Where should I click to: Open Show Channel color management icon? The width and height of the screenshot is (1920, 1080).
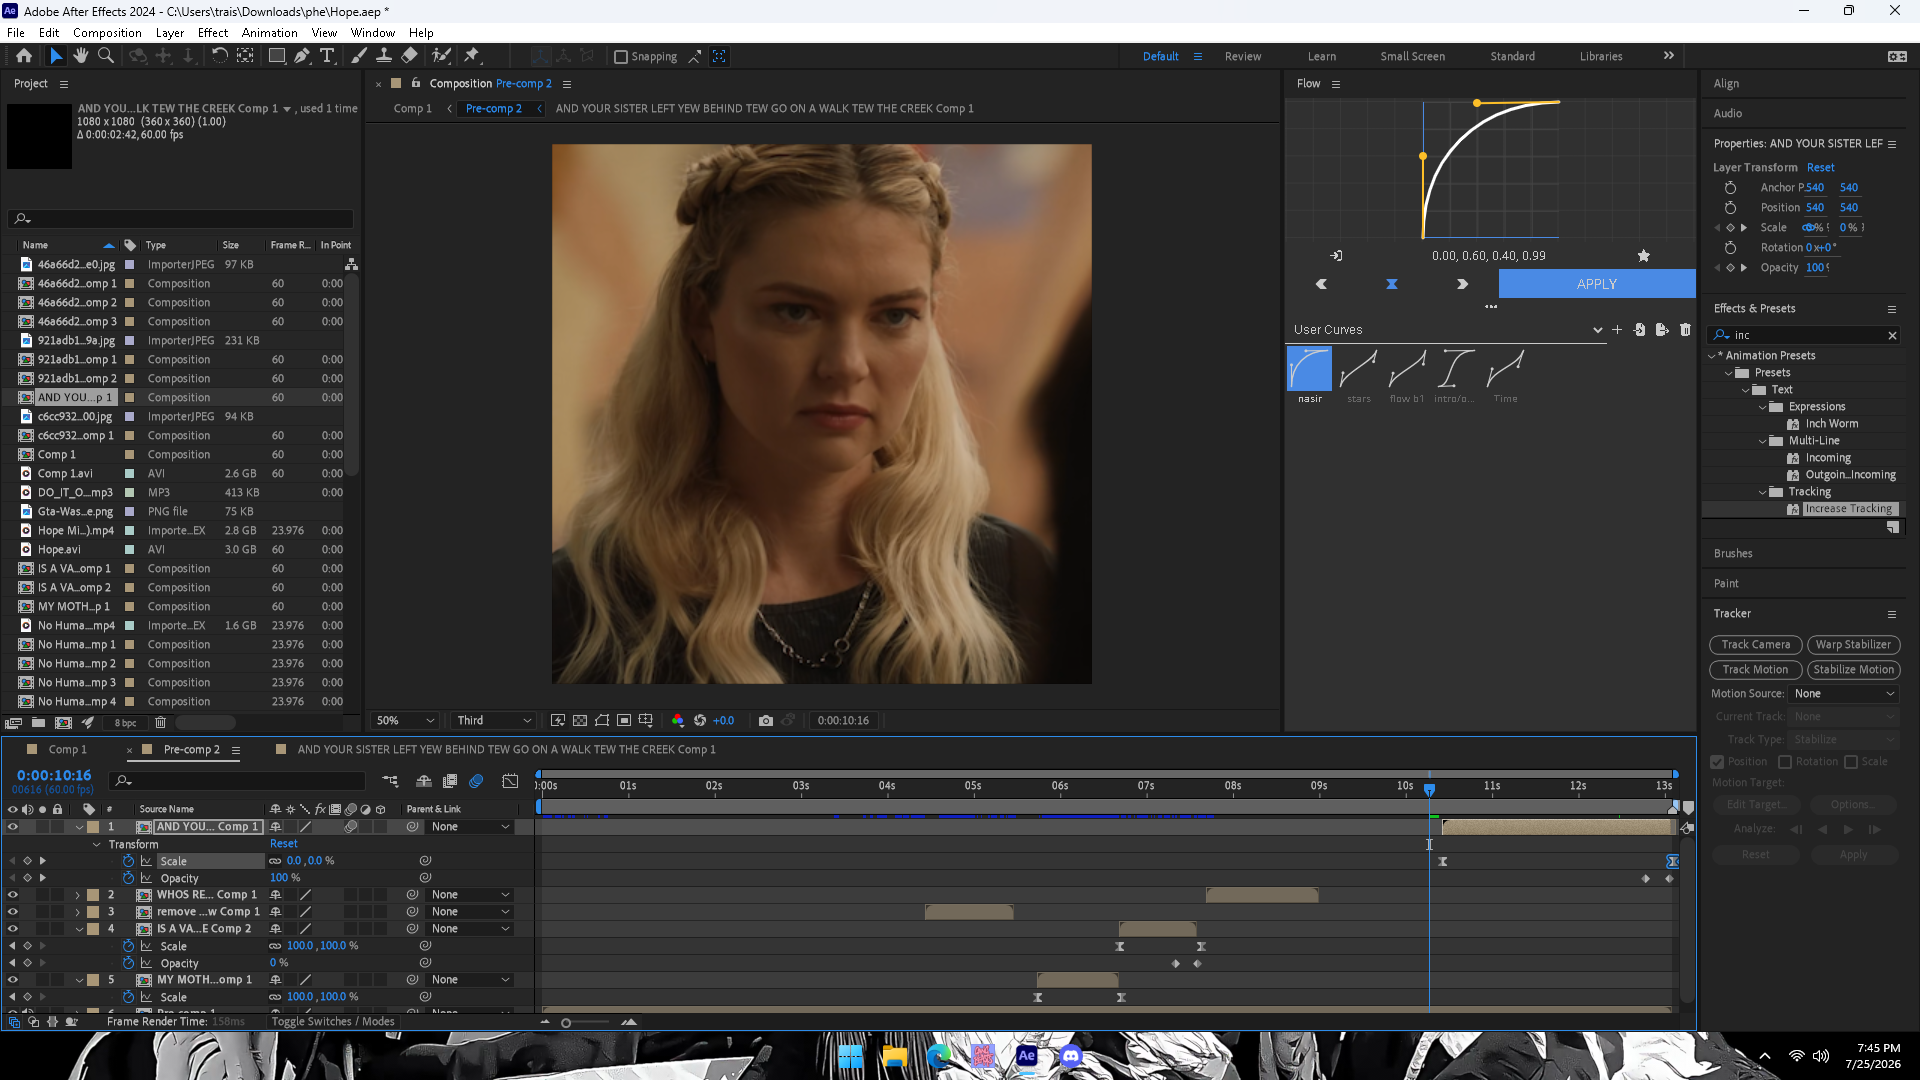tap(678, 720)
